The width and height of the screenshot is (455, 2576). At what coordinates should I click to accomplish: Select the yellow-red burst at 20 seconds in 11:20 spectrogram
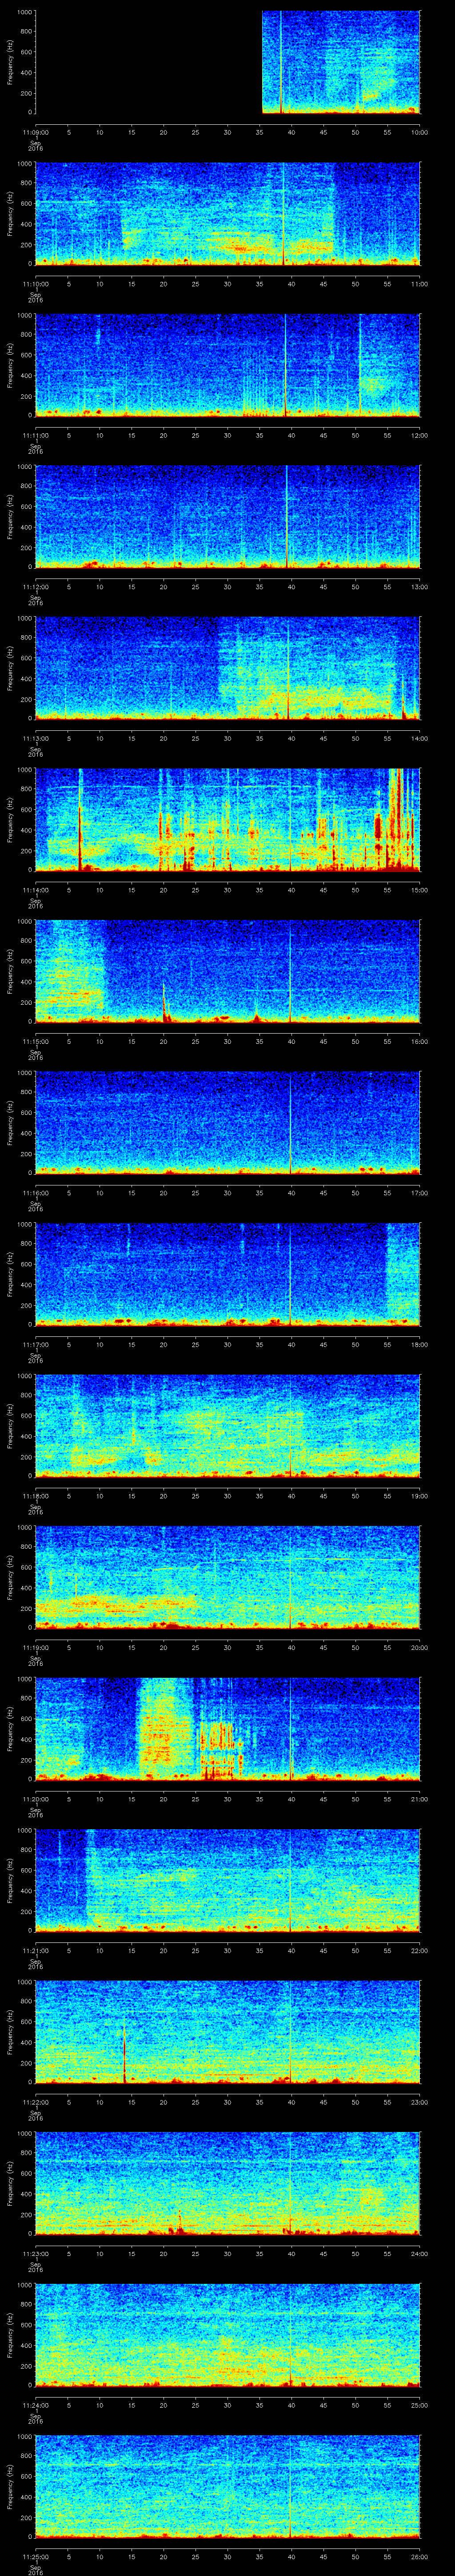point(160,1730)
